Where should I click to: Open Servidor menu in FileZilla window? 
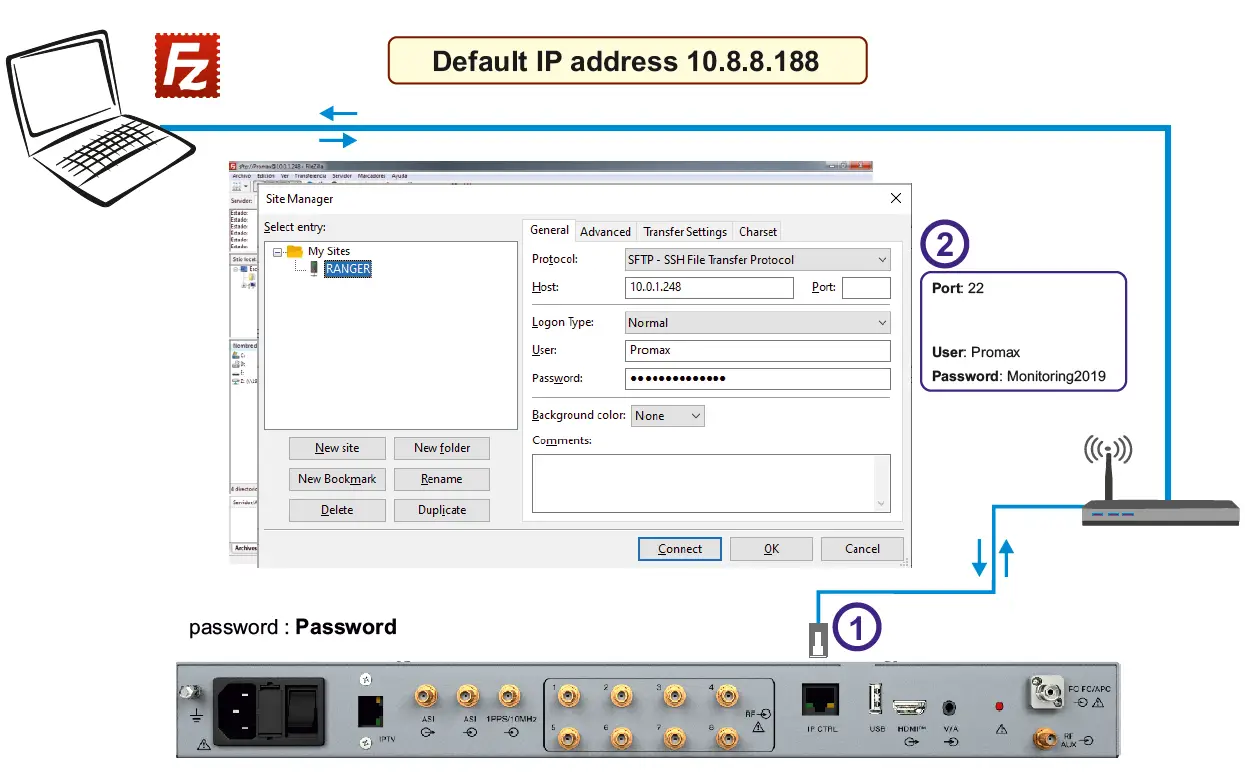342,176
